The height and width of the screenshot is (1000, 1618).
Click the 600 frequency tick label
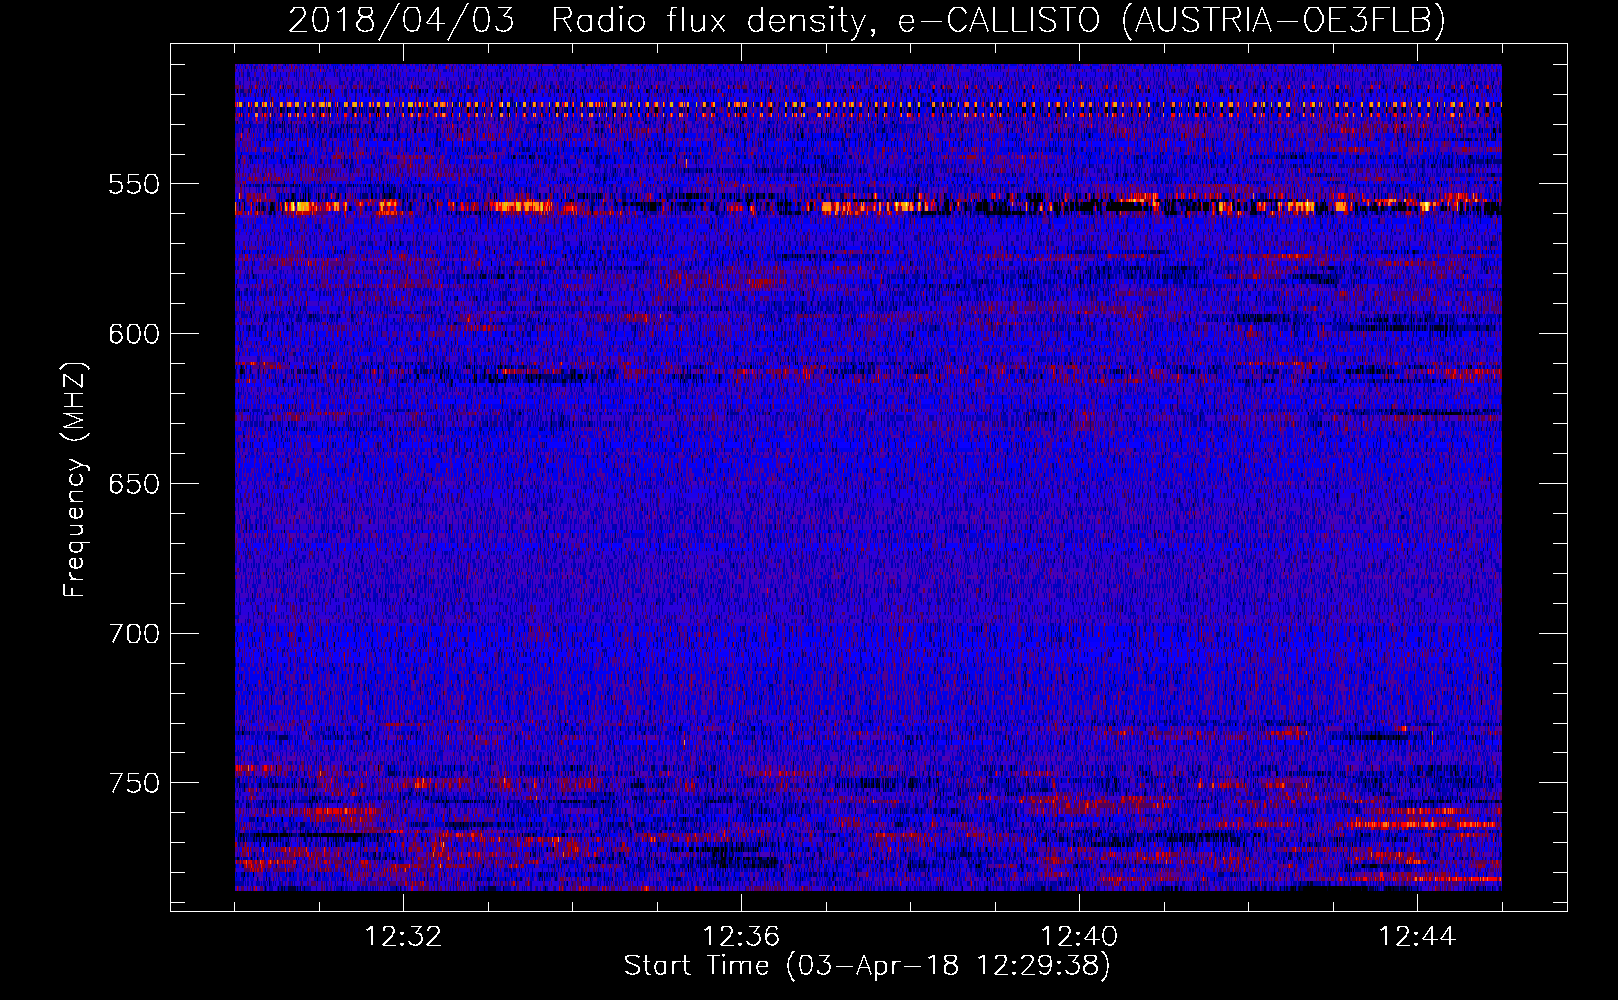click(133, 334)
